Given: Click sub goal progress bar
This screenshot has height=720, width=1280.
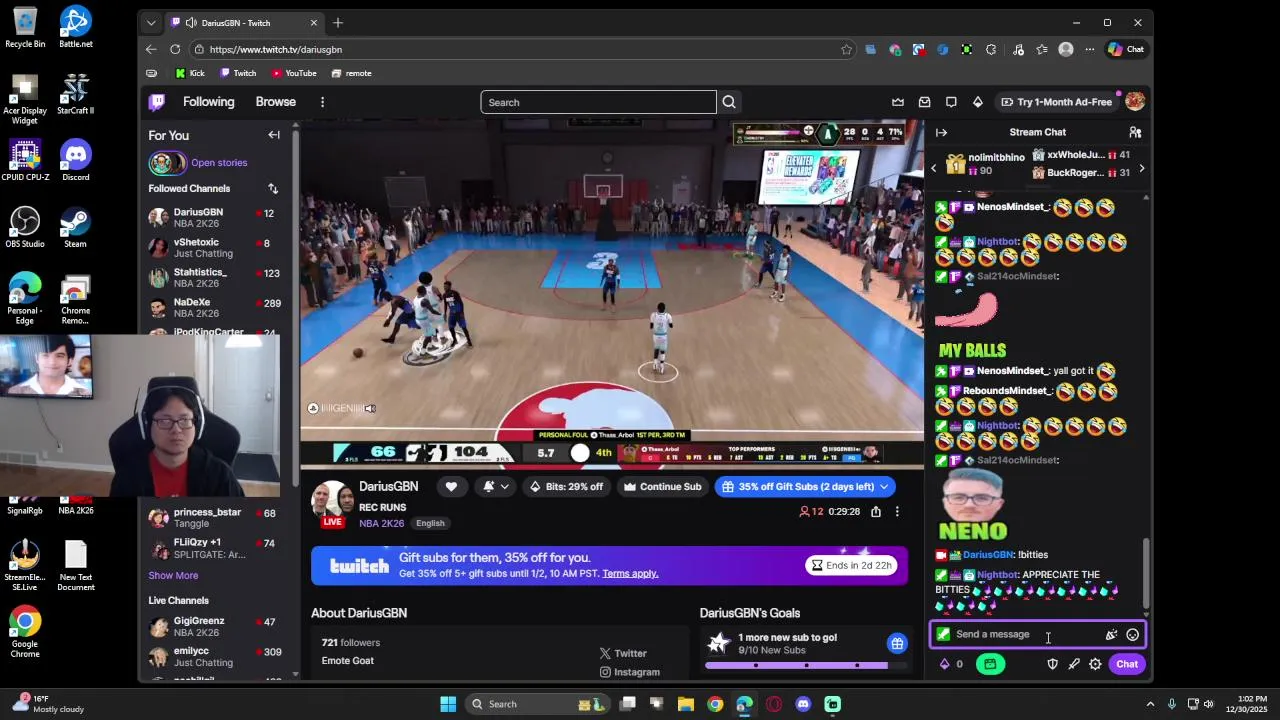Looking at the screenshot, I should tap(804, 665).
